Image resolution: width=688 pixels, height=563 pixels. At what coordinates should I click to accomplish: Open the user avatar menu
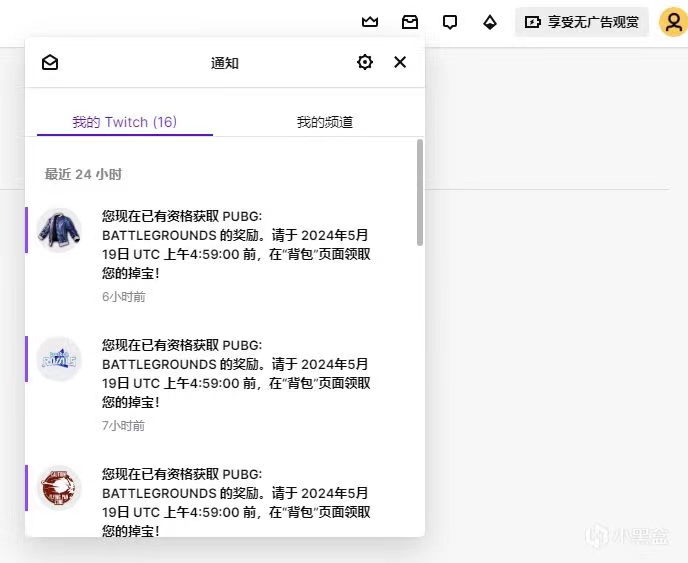coord(671,22)
